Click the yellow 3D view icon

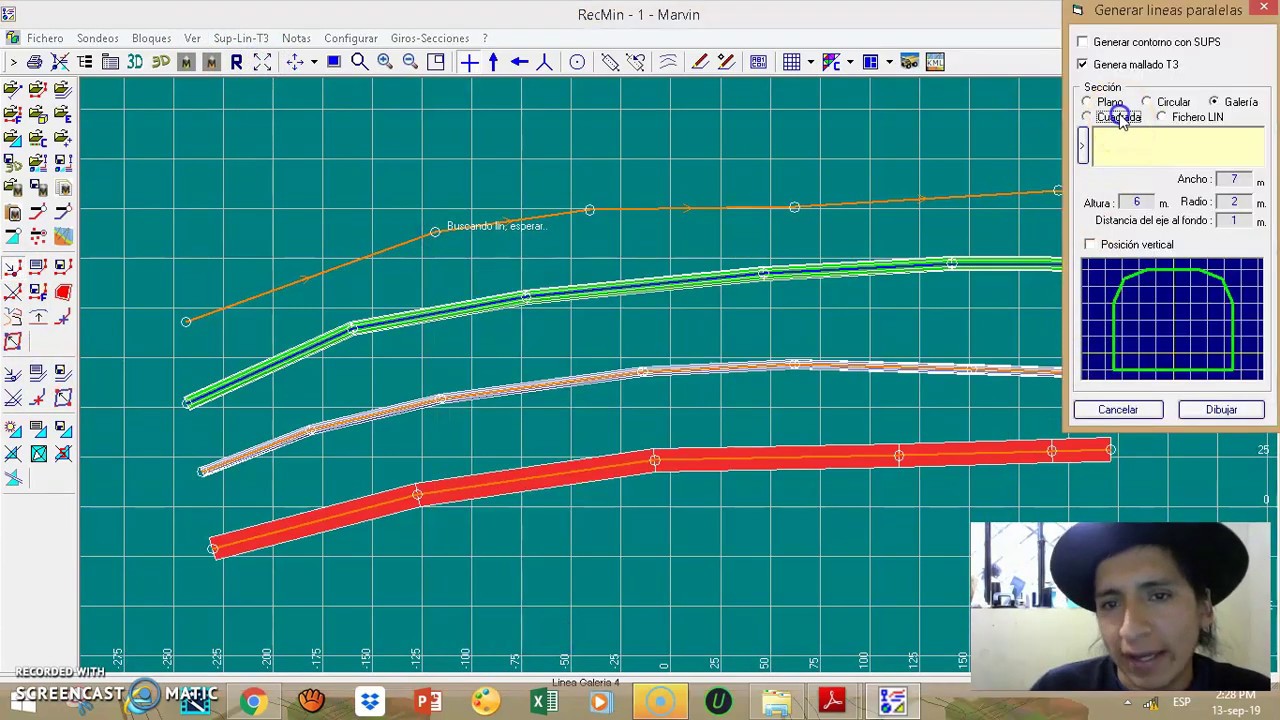[160, 62]
